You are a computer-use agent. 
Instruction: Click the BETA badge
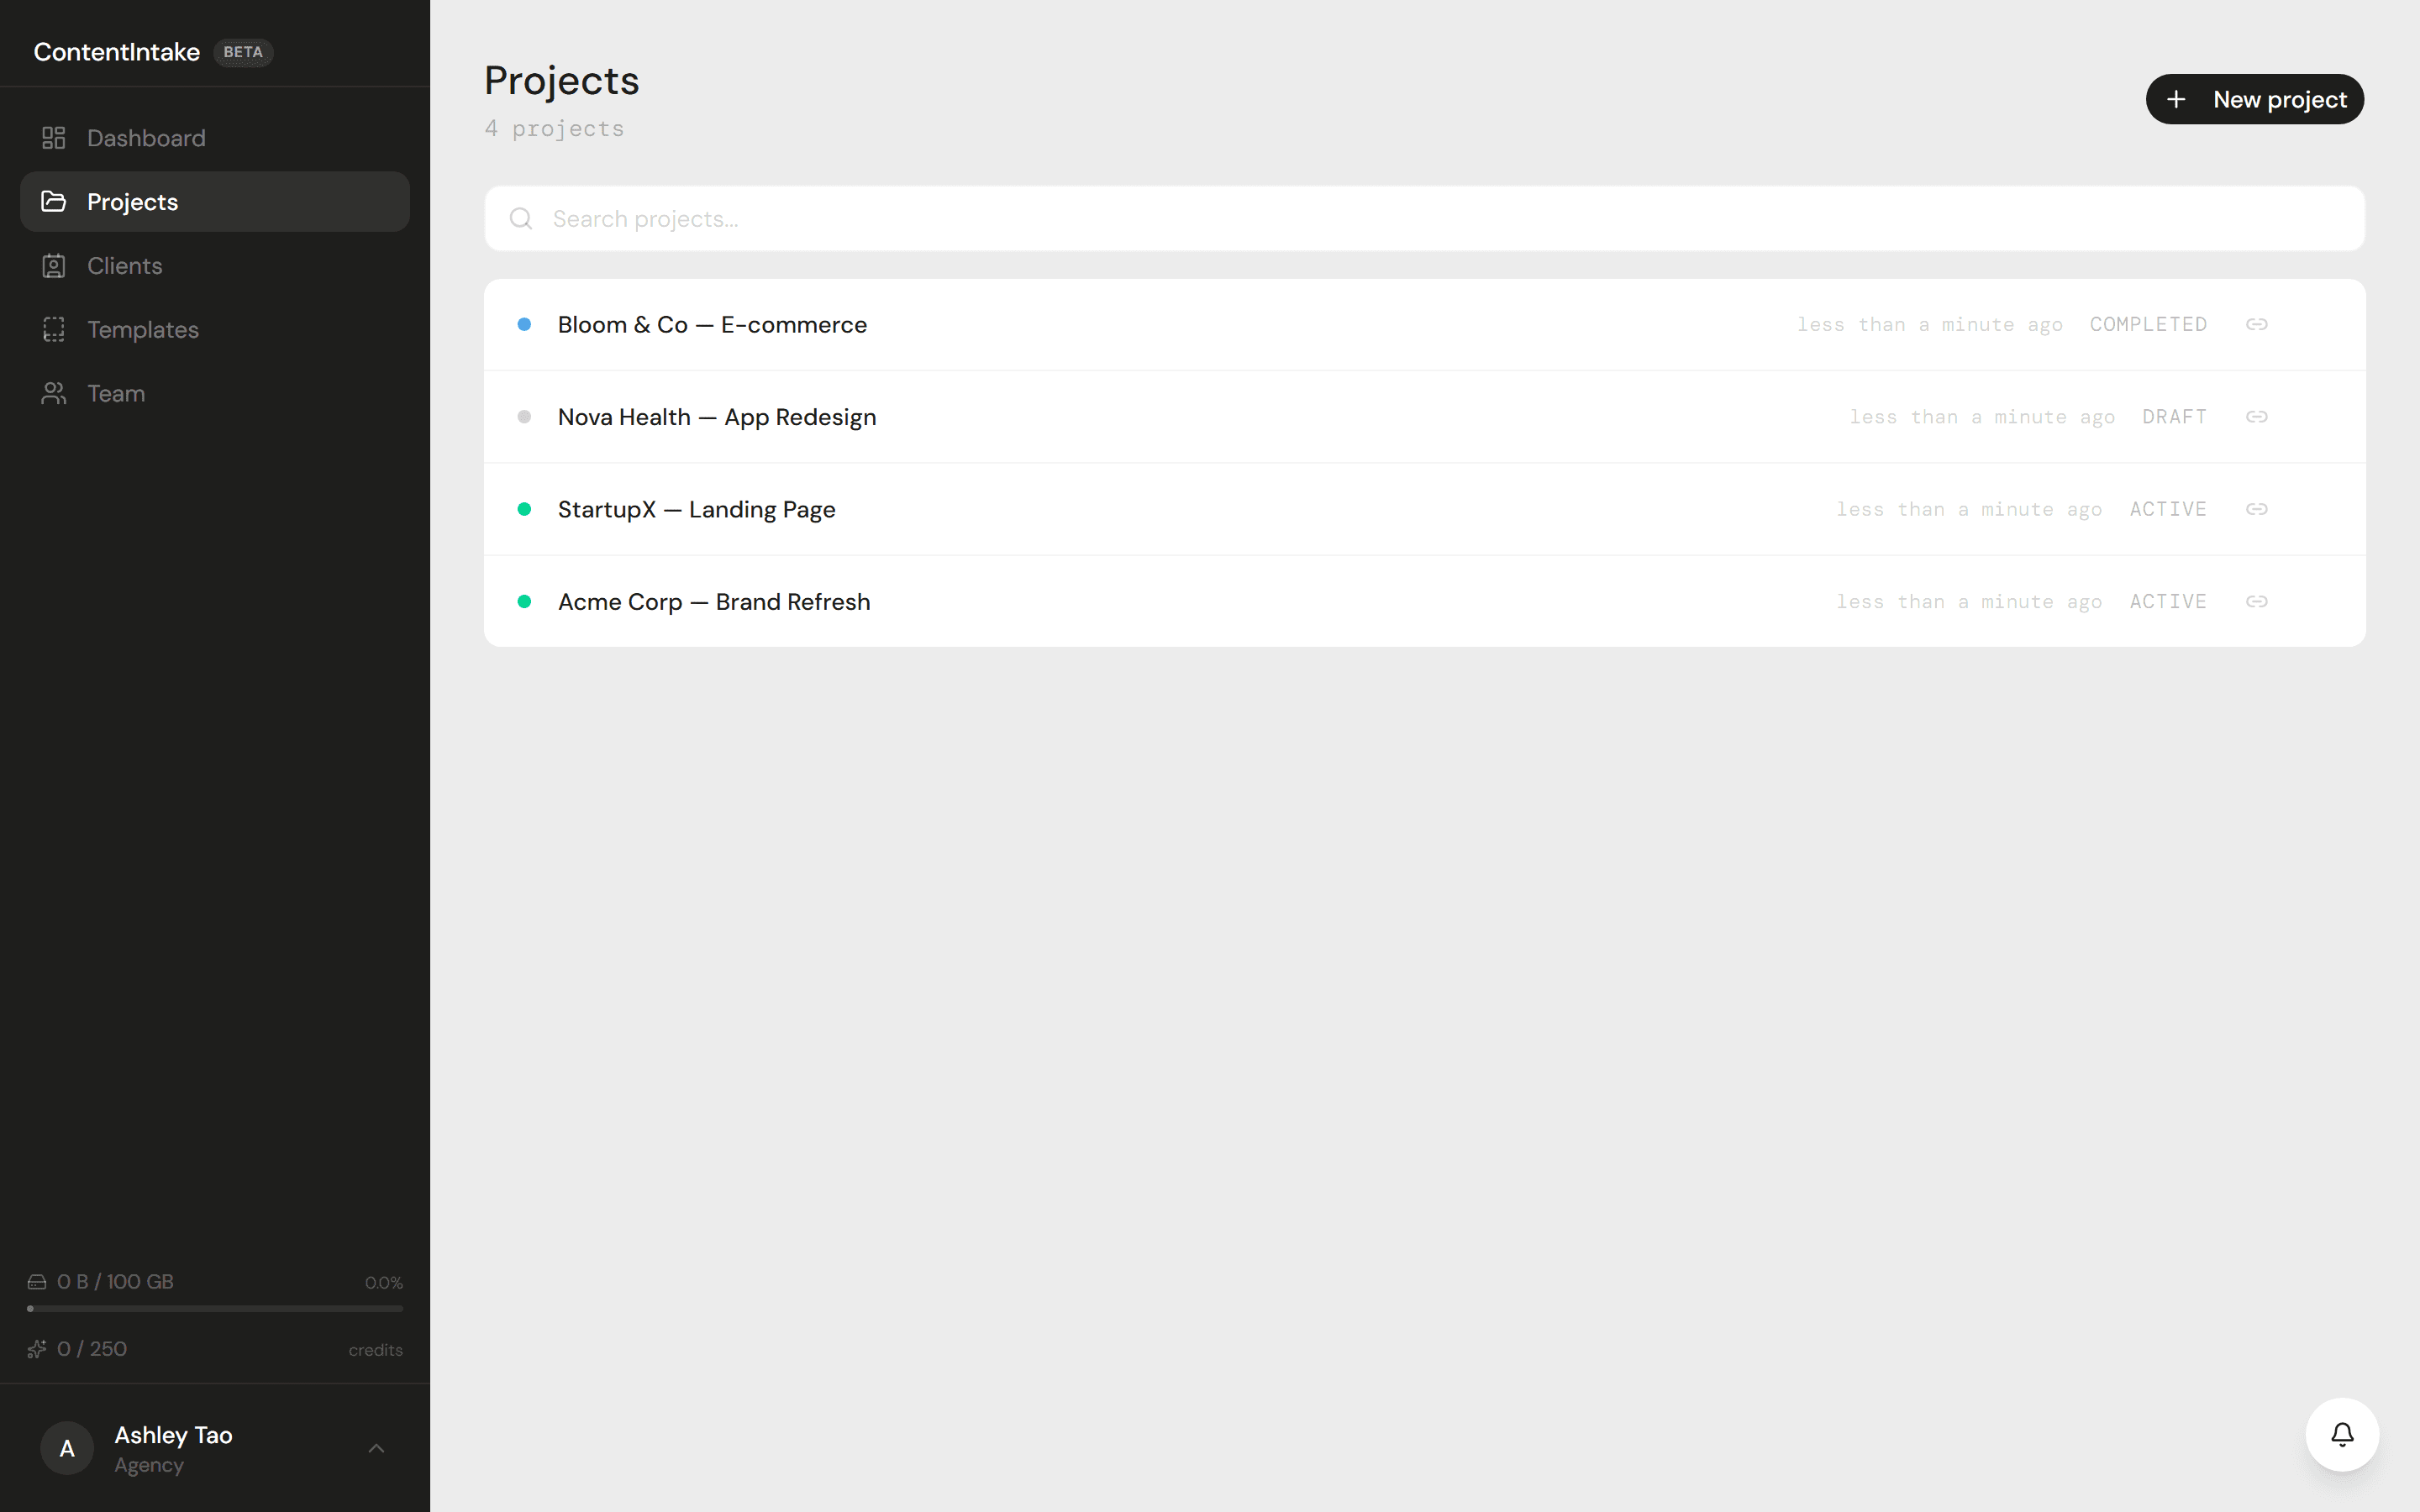click(x=243, y=52)
